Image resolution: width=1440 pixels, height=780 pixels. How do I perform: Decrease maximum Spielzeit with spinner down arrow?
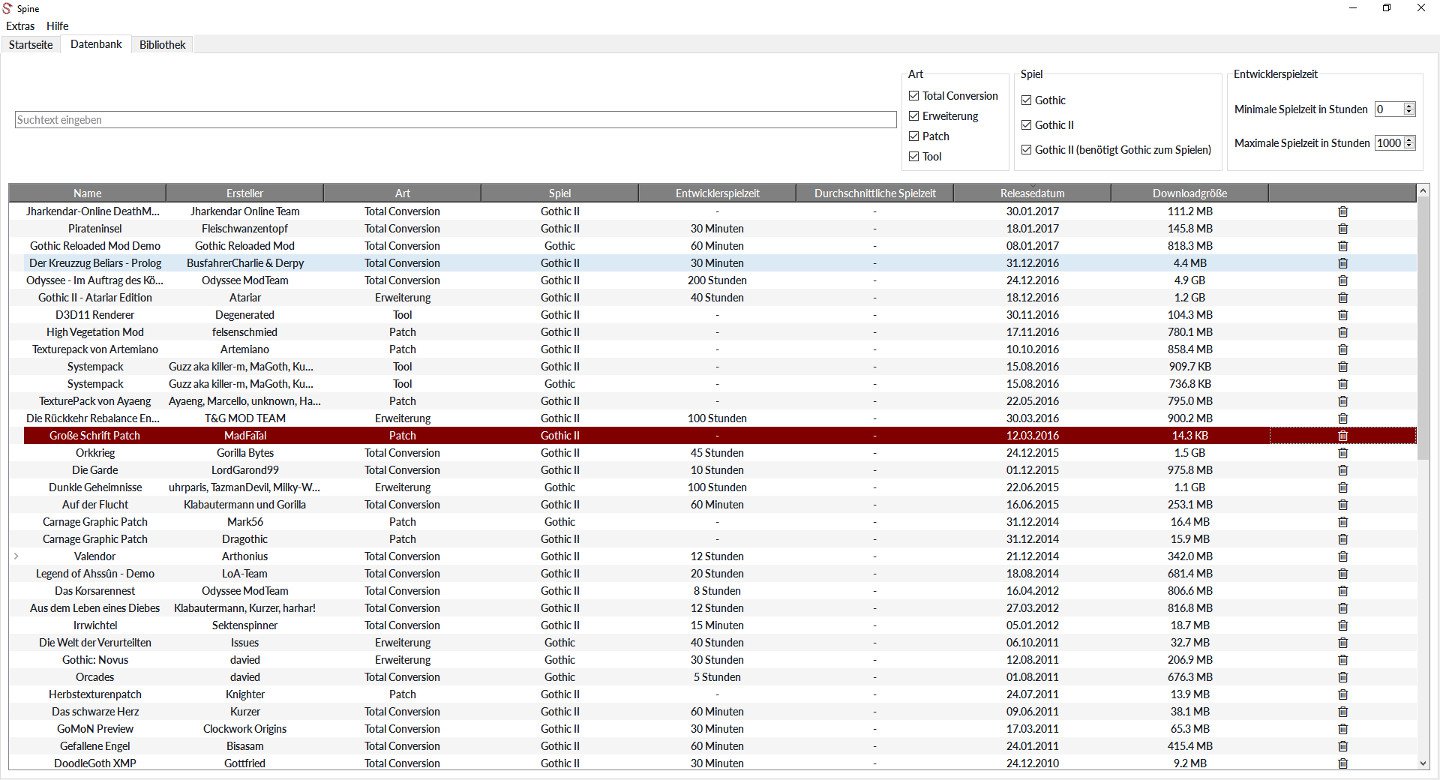point(1410,146)
